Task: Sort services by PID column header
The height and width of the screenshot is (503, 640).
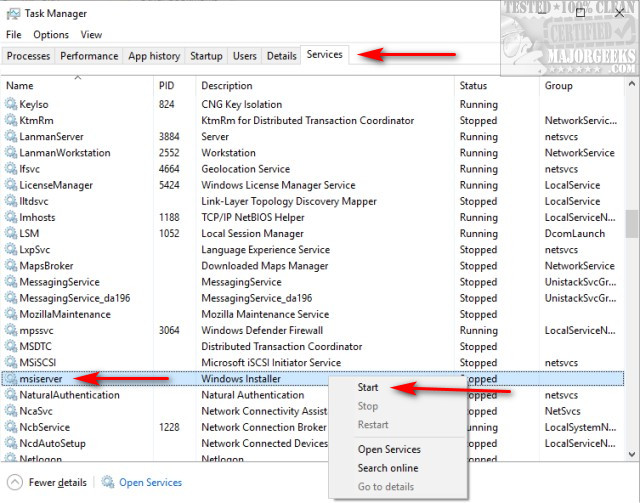Action: click(175, 86)
